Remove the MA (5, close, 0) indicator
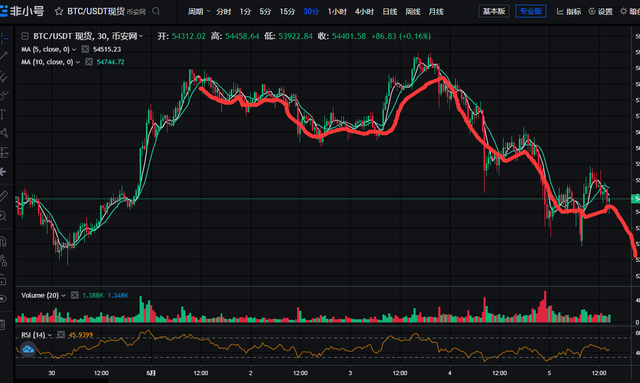640x383 pixels. [85, 49]
